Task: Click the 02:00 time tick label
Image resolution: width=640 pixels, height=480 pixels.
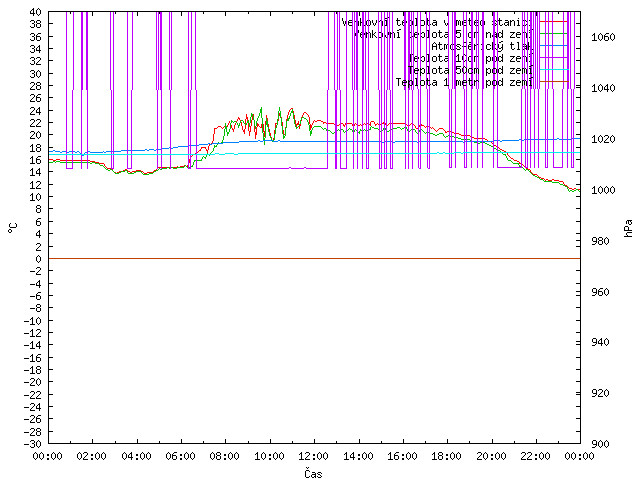Action: (x=92, y=456)
